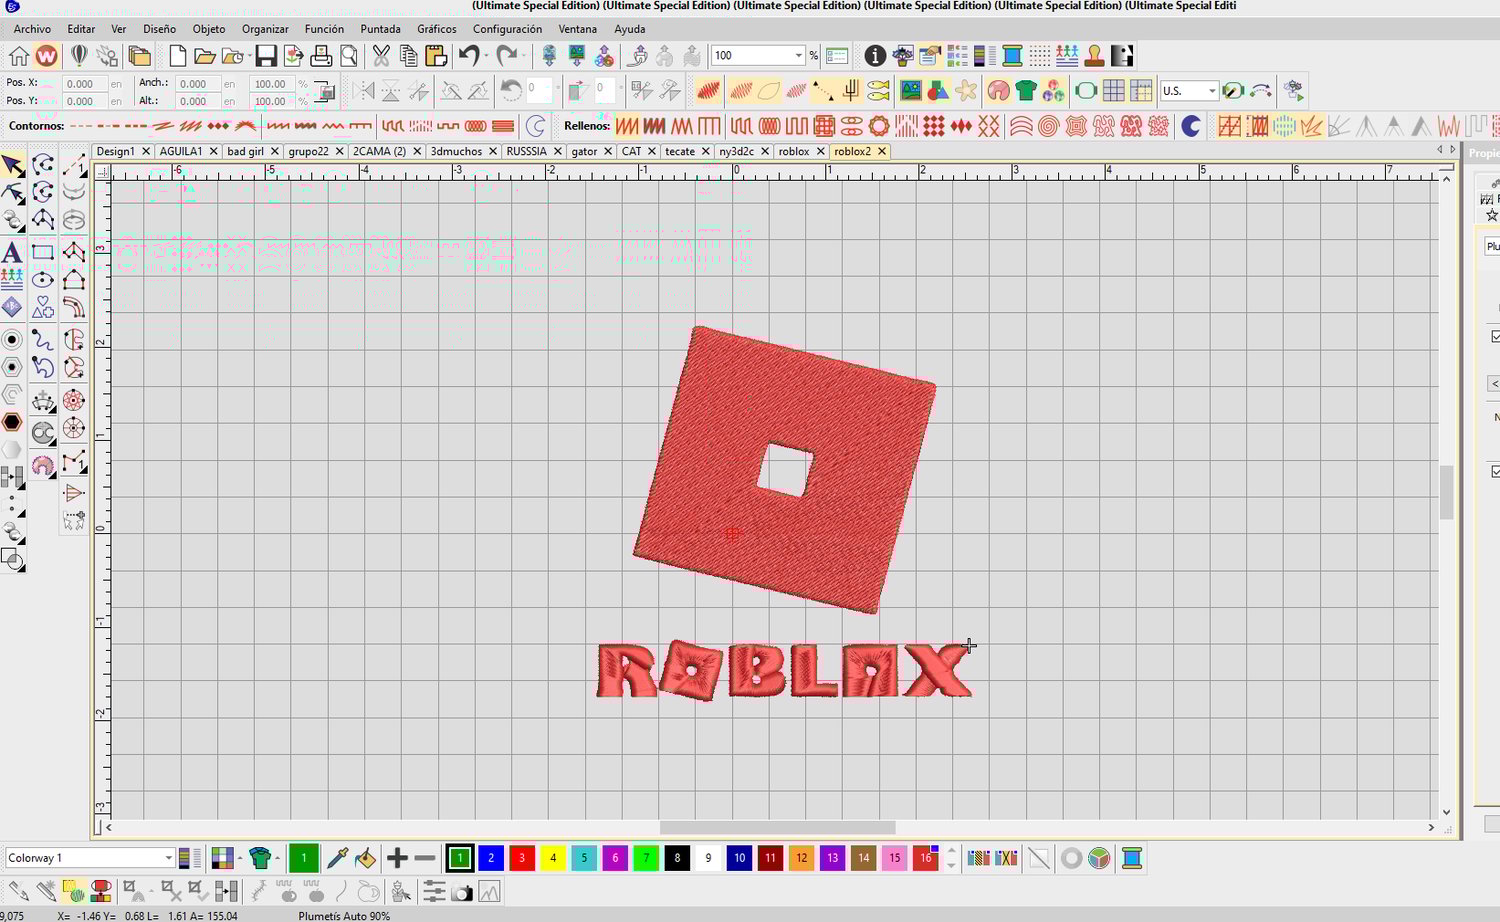
Task: Click the Redo arrow icon
Action: coord(507,56)
